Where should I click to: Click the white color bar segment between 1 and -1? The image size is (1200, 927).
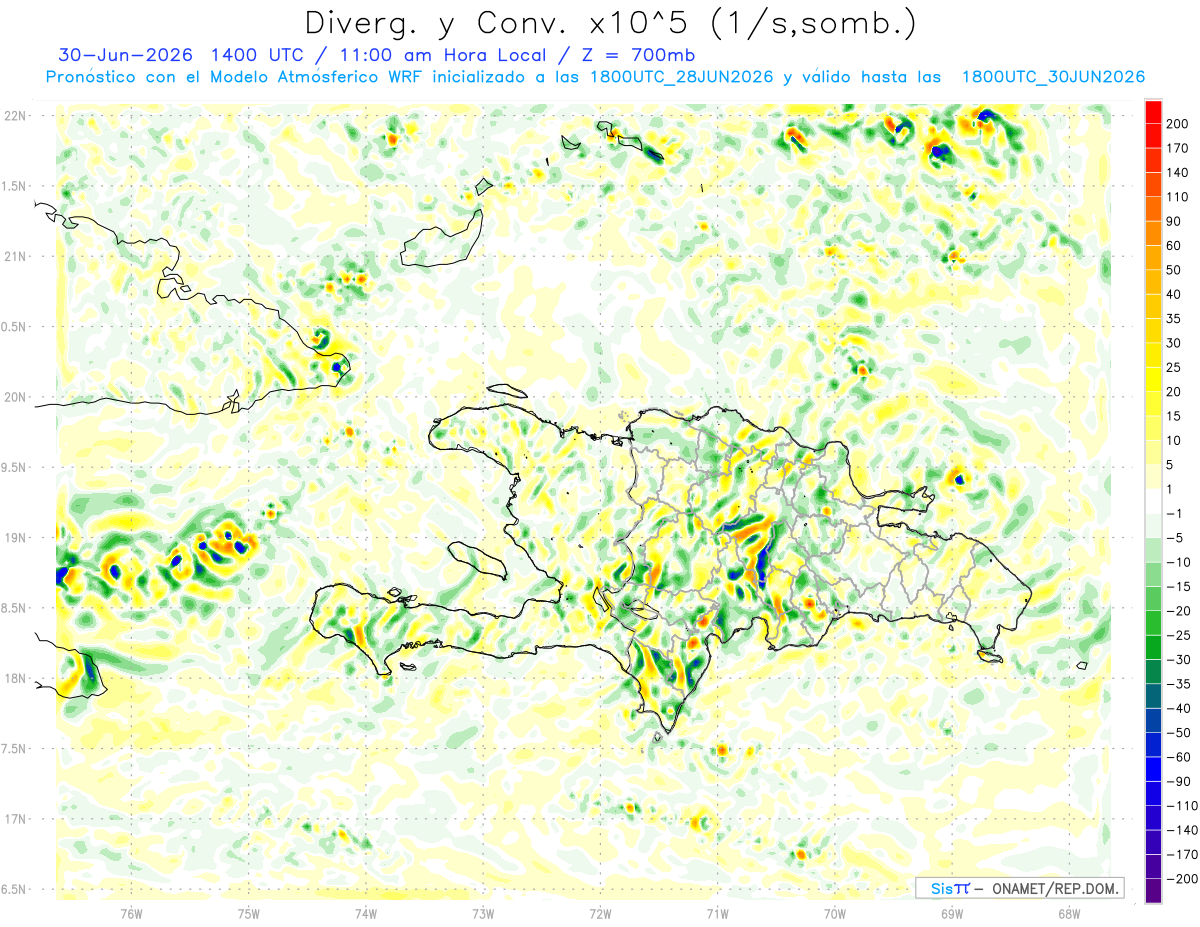click(x=1153, y=501)
